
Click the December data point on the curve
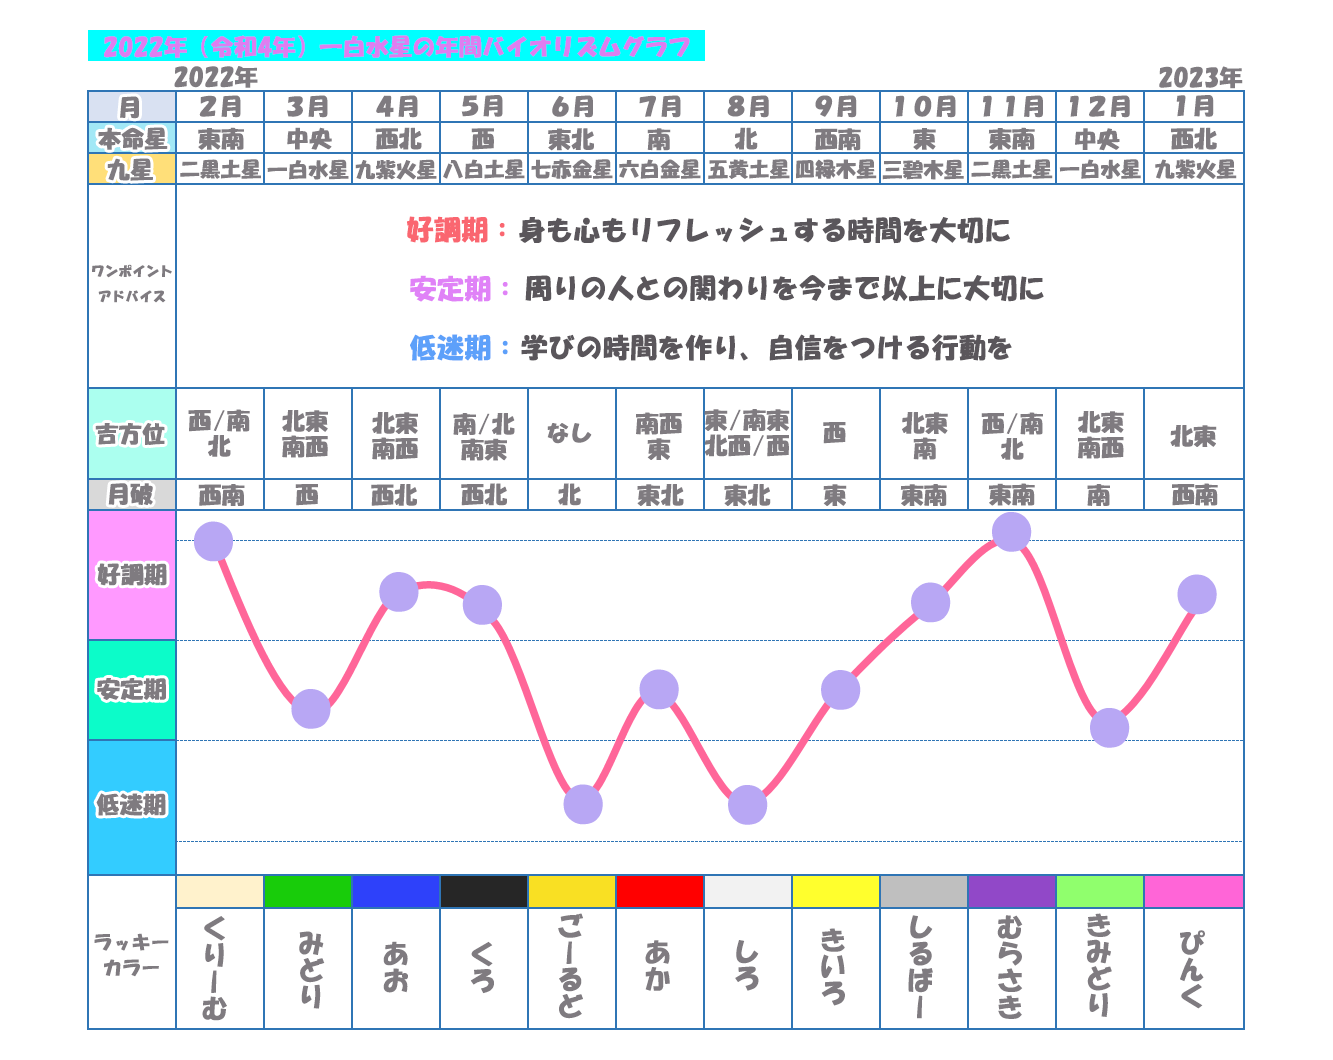coord(1109,728)
